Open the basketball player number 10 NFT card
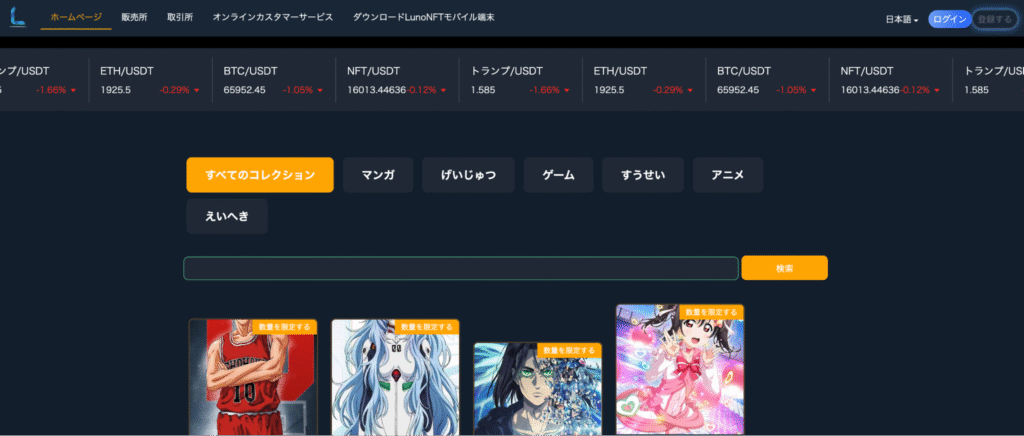The width and height of the screenshot is (1024, 436). click(253, 377)
